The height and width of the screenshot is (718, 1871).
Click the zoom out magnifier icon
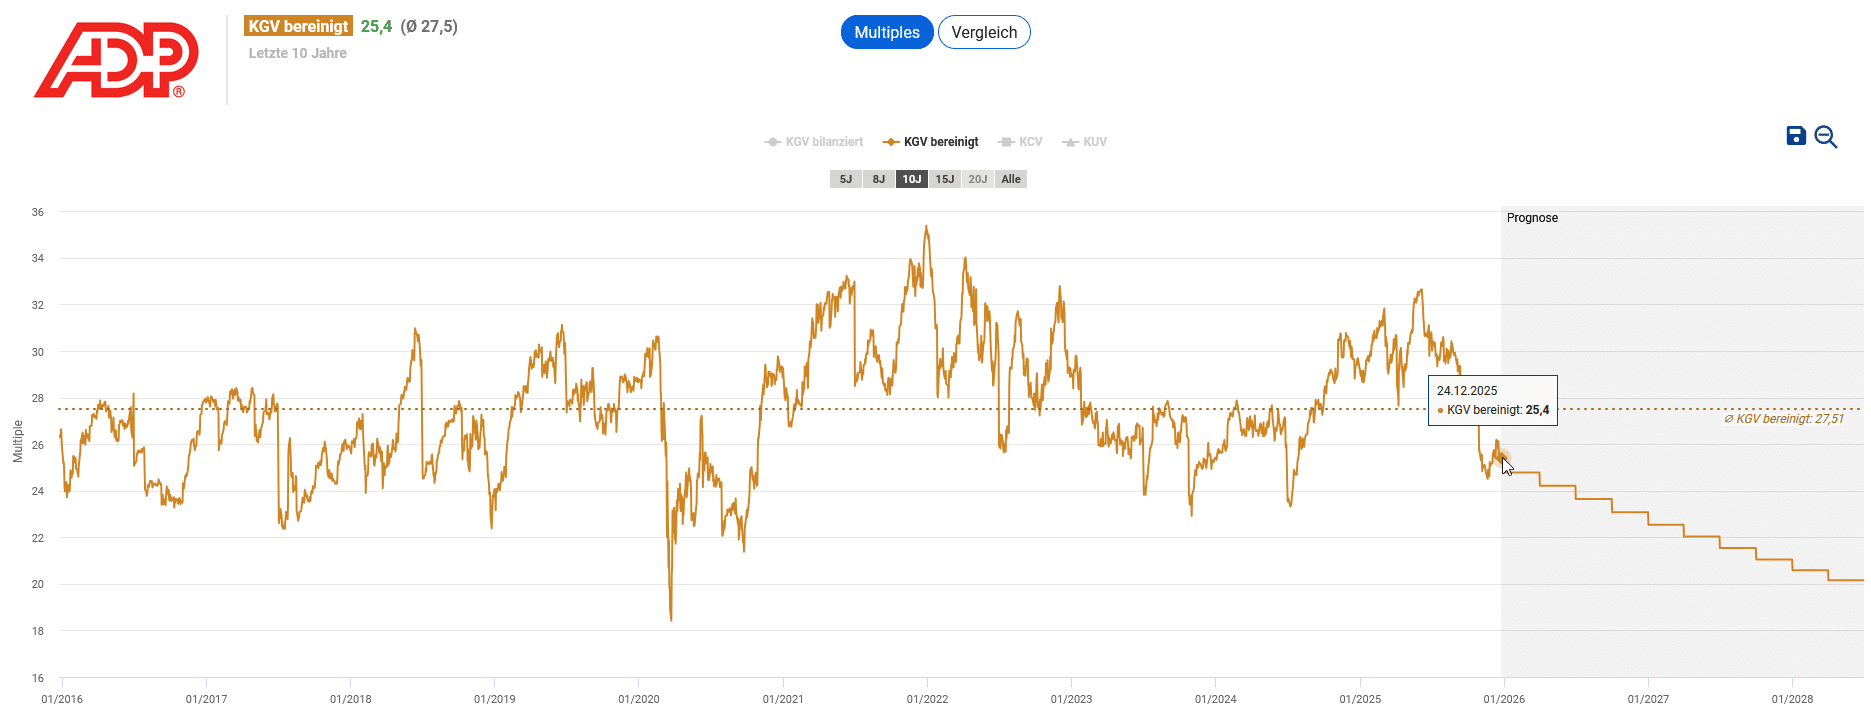click(1826, 137)
